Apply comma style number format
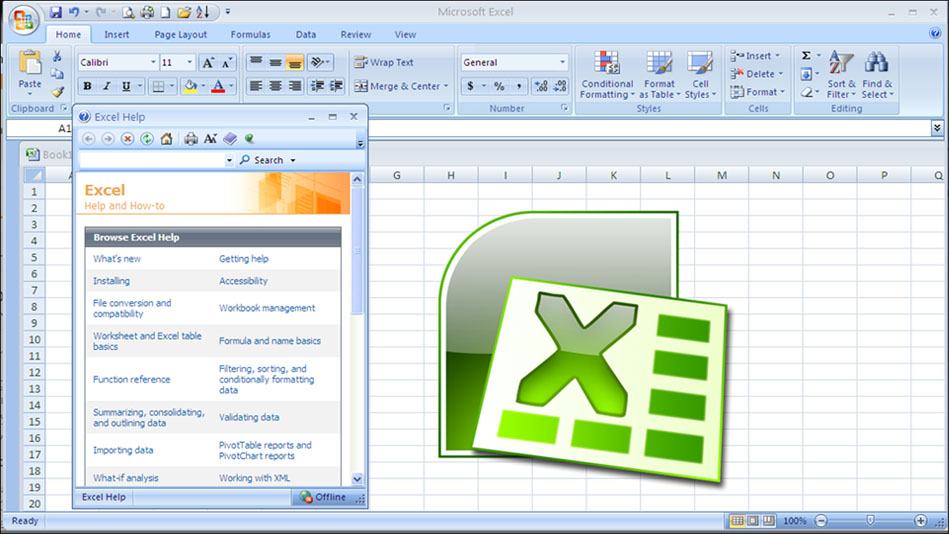This screenshot has height=534, width=950. coord(519,86)
